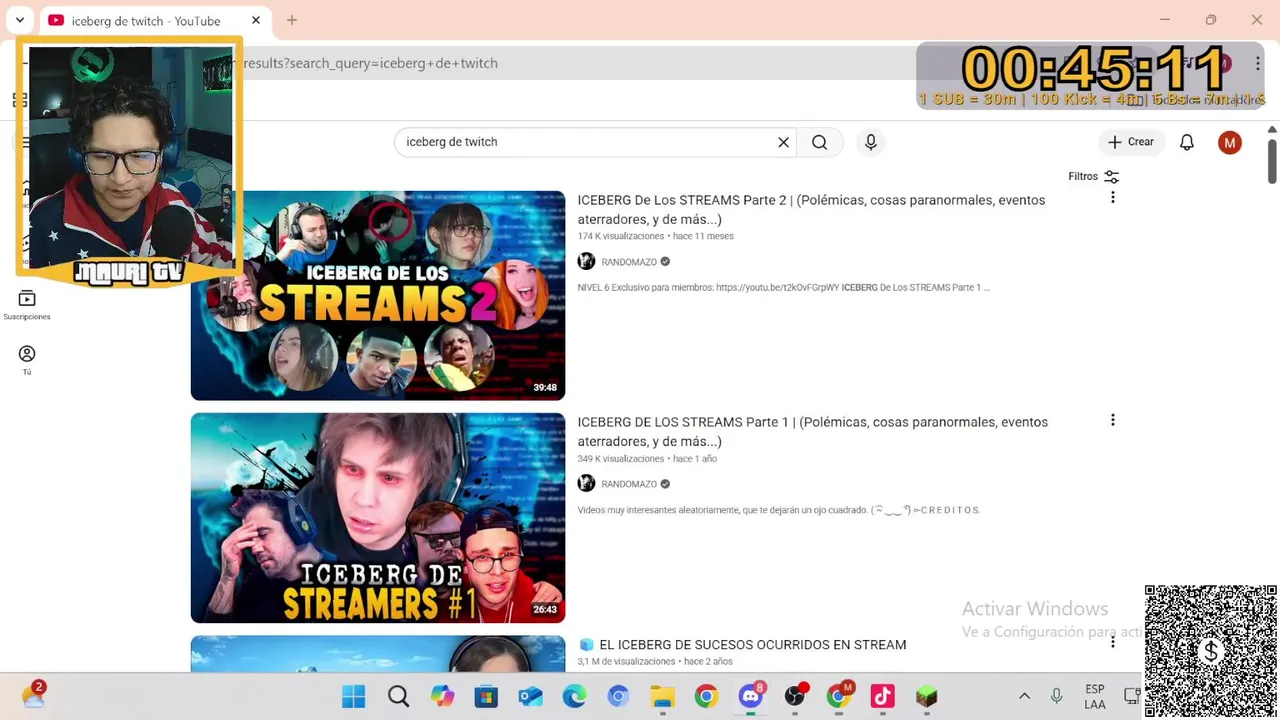
Task: Open Microsoft Edge from the taskbar
Action: (574, 697)
